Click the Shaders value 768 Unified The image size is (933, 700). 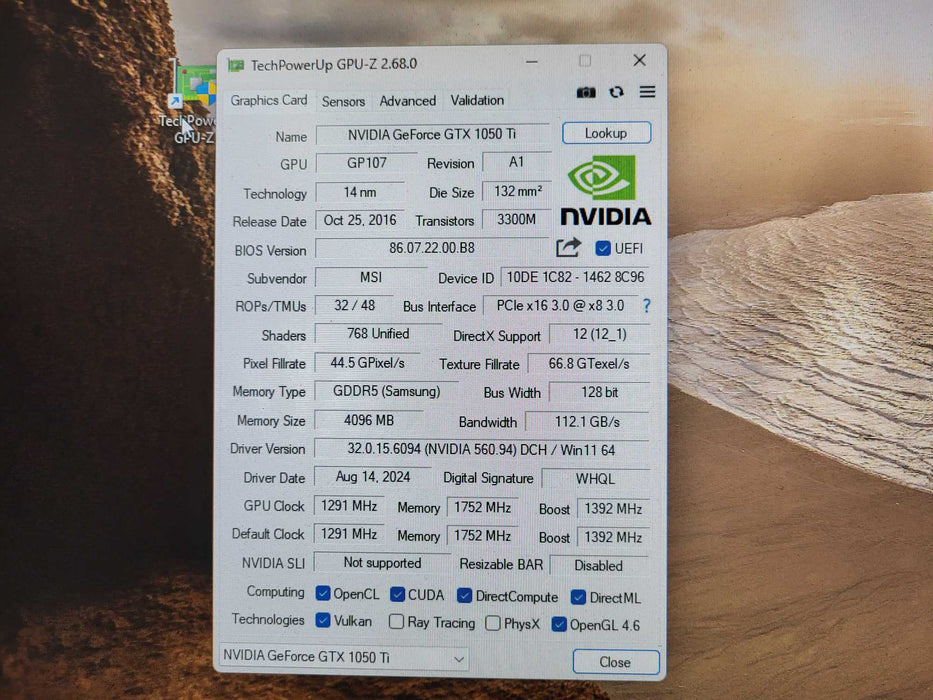[378, 334]
